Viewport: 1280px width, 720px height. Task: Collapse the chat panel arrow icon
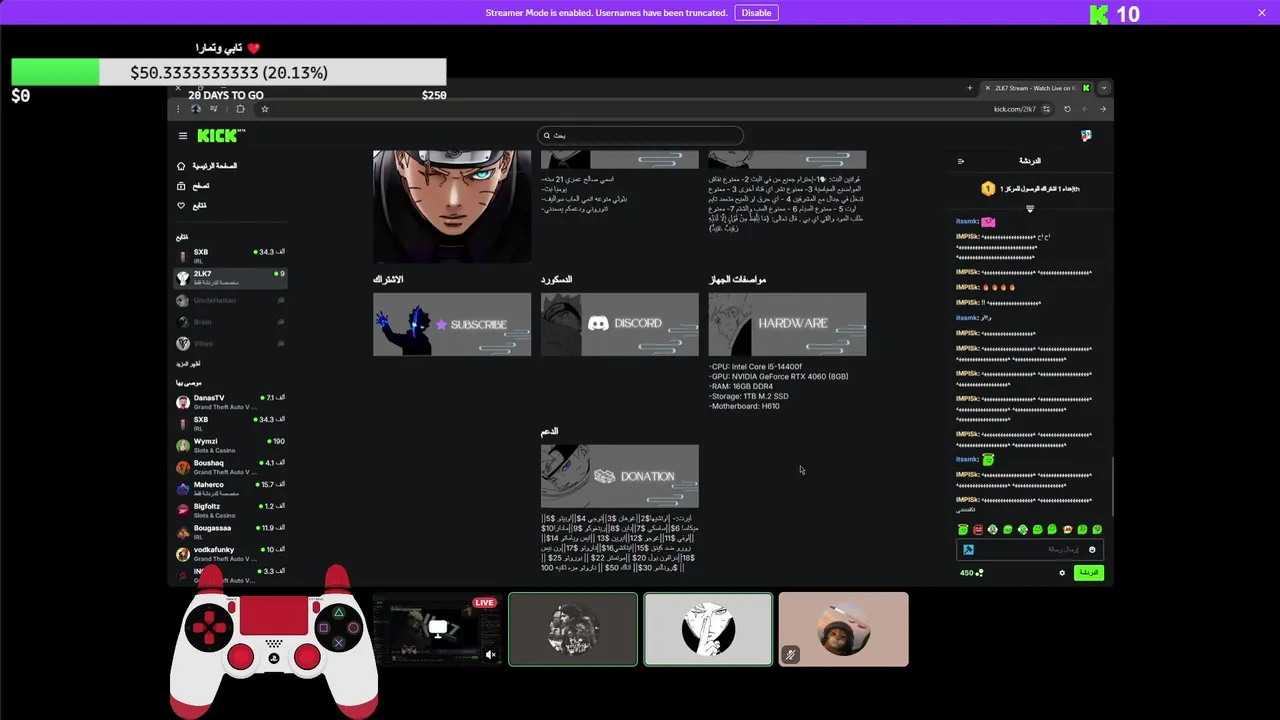click(961, 161)
